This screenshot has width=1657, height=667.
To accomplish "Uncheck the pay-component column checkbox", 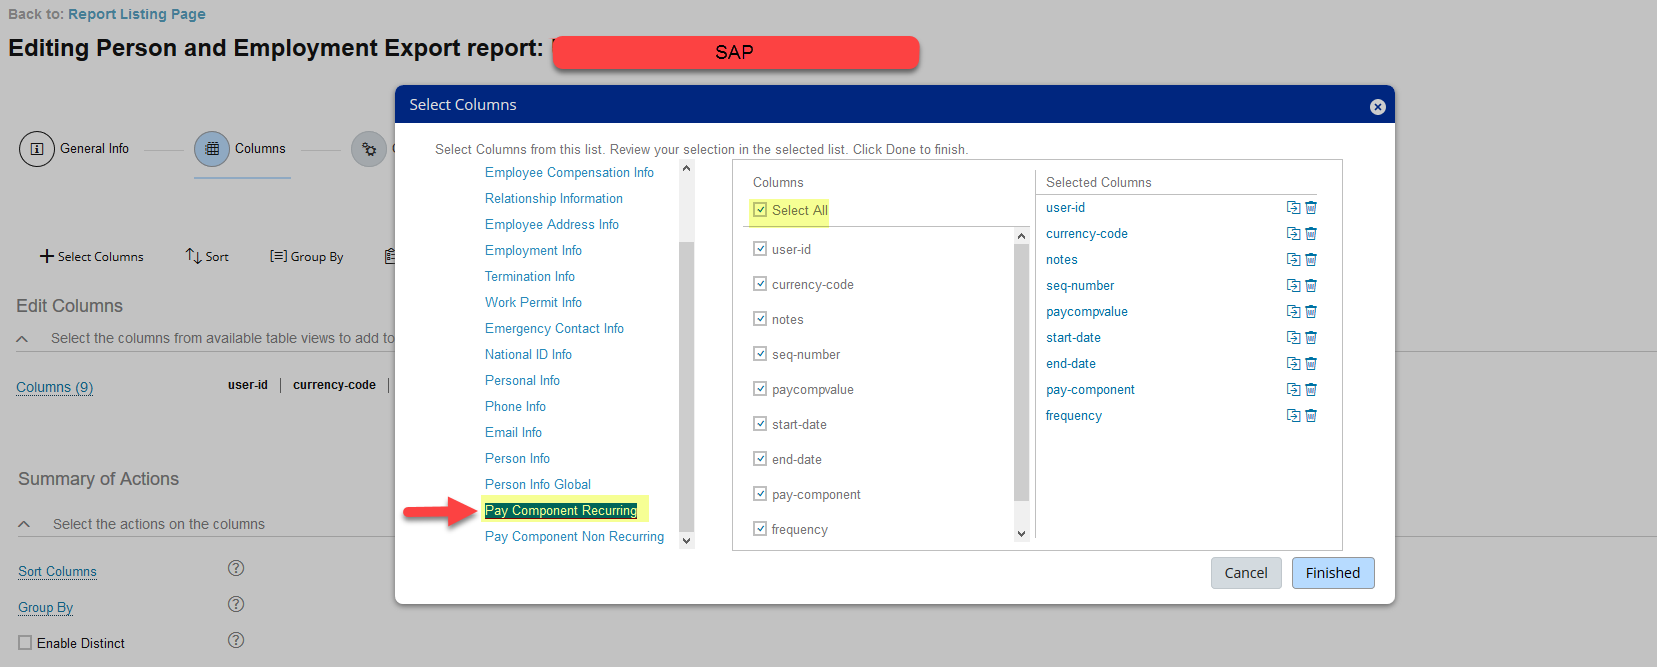I will coord(760,494).
